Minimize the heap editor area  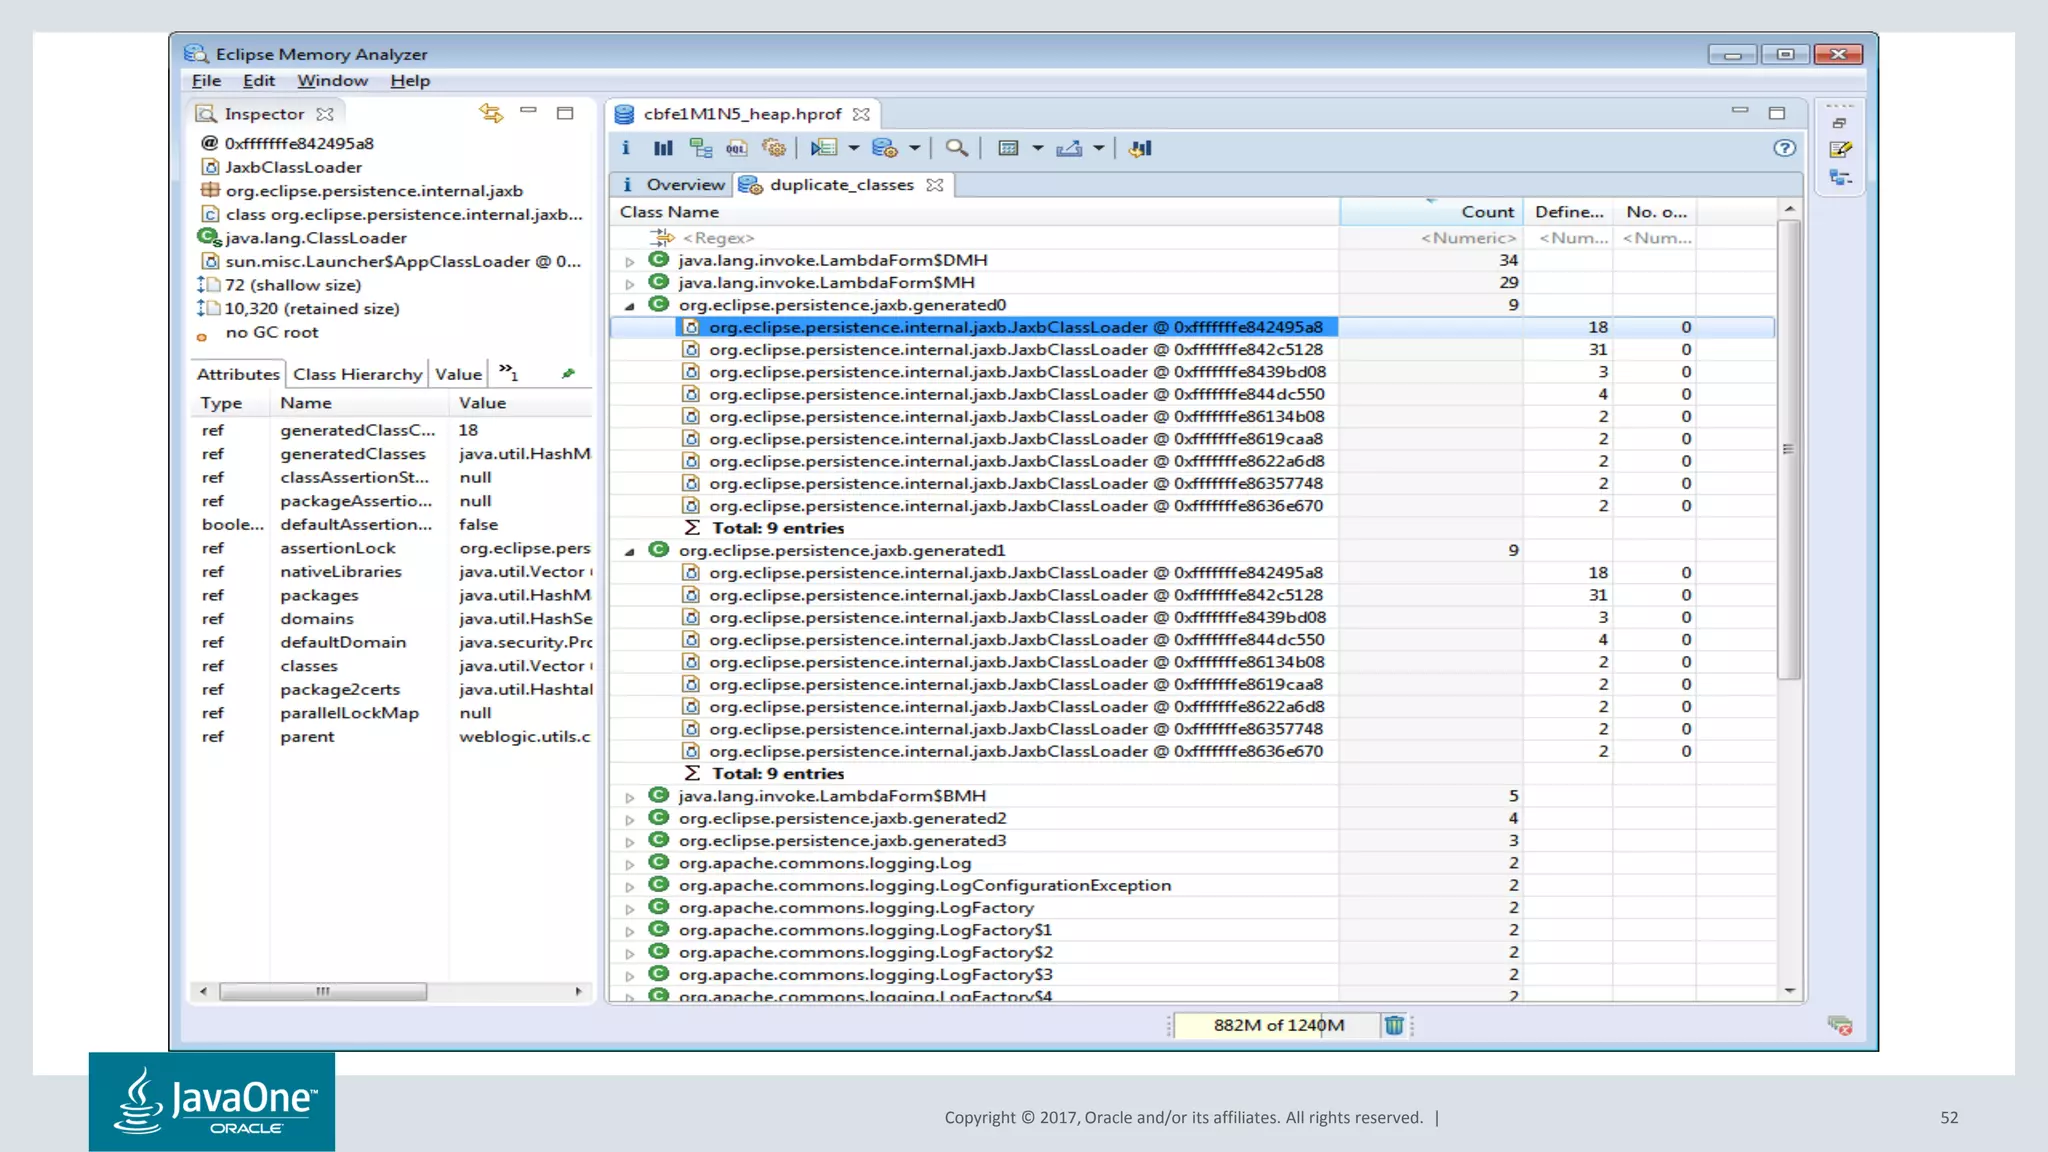pyautogui.click(x=1740, y=110)
